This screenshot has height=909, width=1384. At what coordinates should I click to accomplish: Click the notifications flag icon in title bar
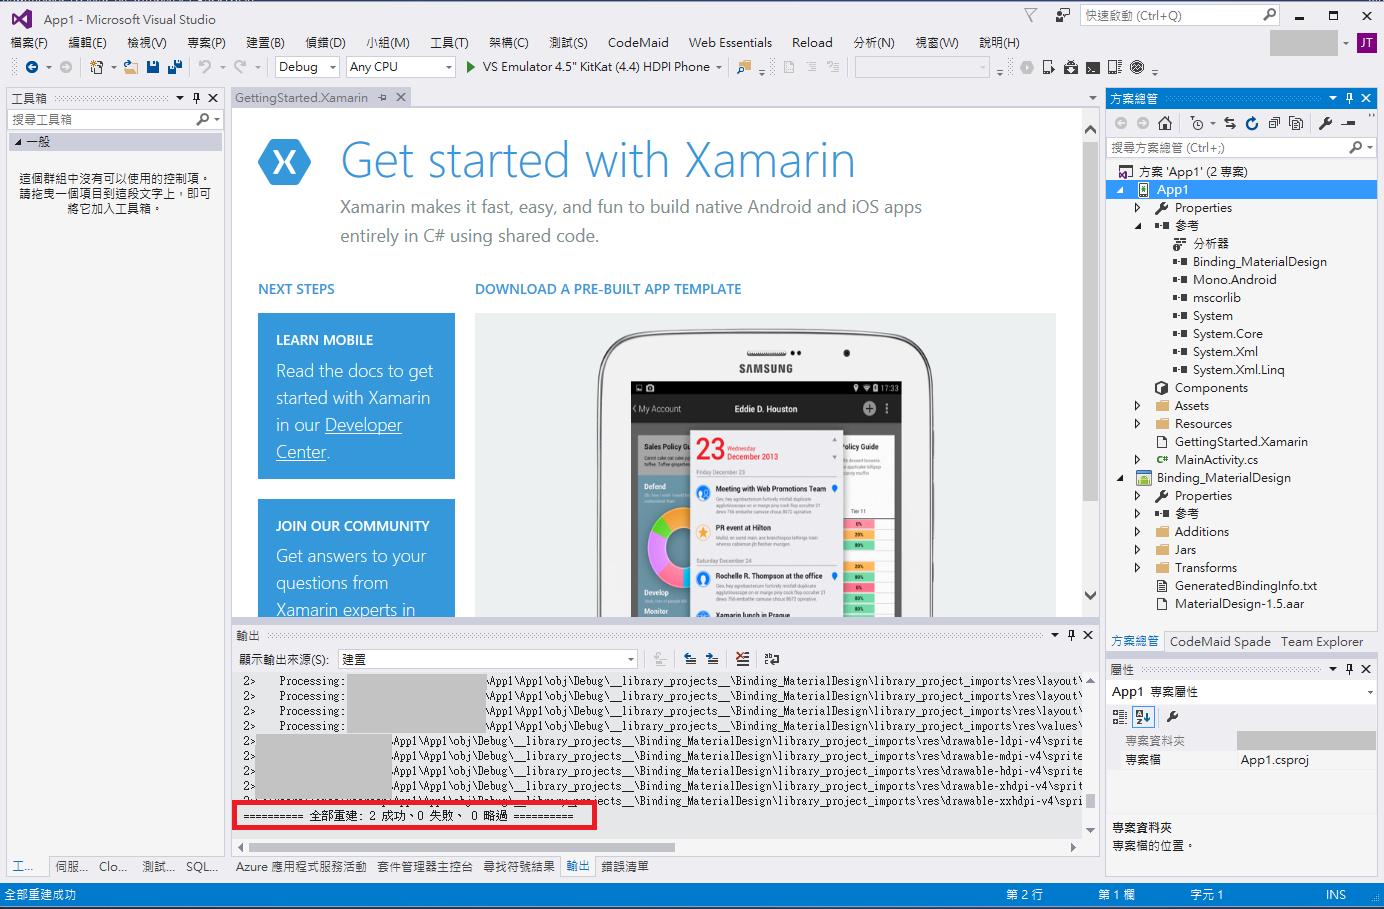(x=1031, y=15)
